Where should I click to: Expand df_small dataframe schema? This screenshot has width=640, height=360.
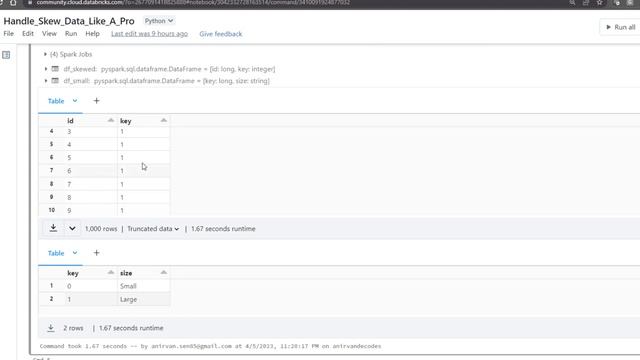coord(46,81)
